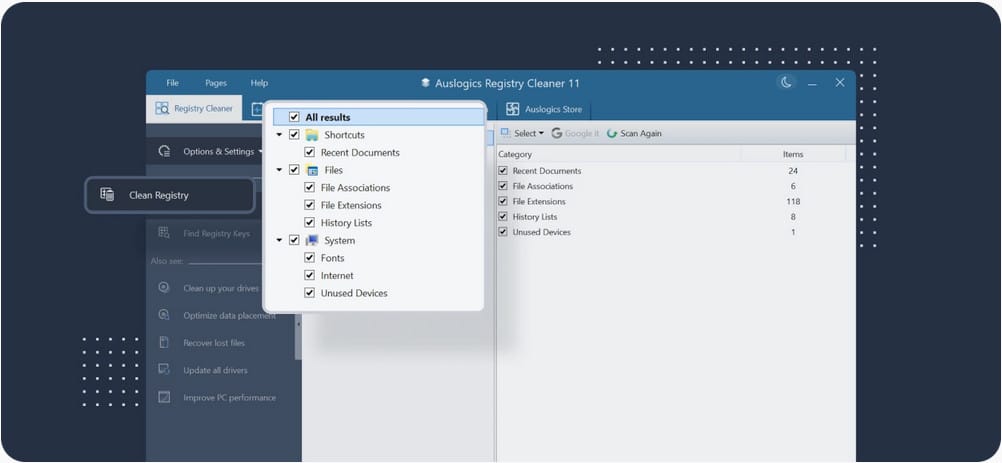
Task: Click the File Associations item count 6
Action: [793, 186]
